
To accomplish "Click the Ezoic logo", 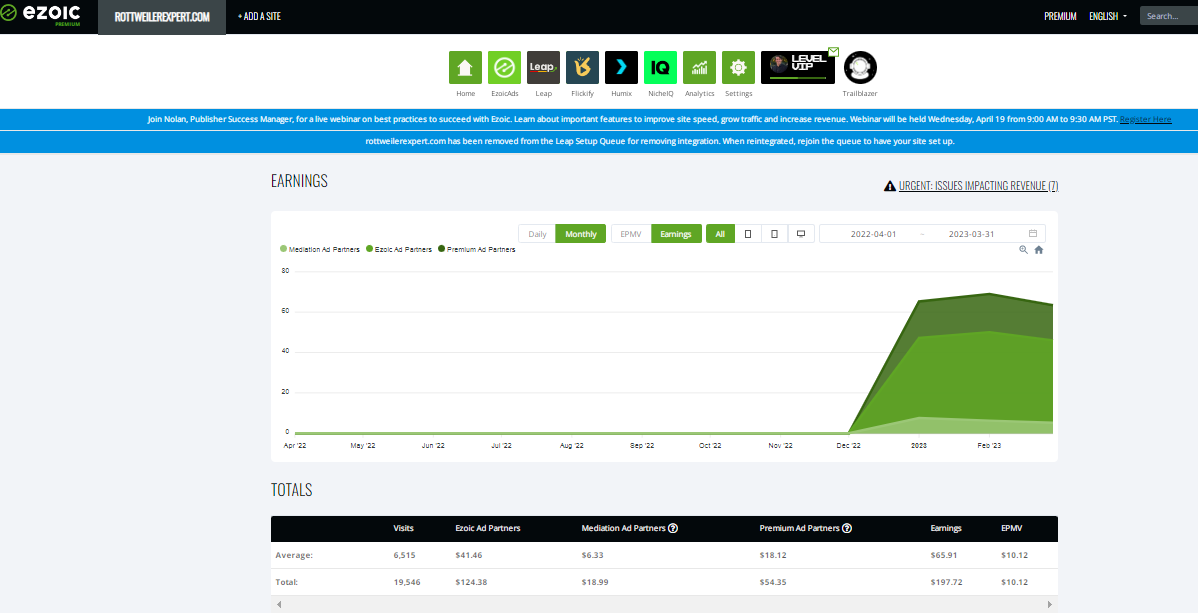I will point(40,14).
